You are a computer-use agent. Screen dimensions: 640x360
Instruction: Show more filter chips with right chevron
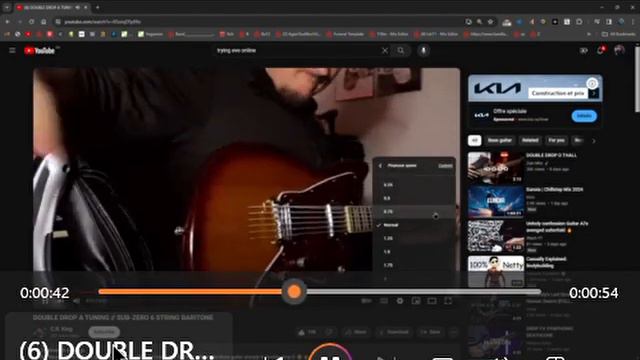[593, 141]
